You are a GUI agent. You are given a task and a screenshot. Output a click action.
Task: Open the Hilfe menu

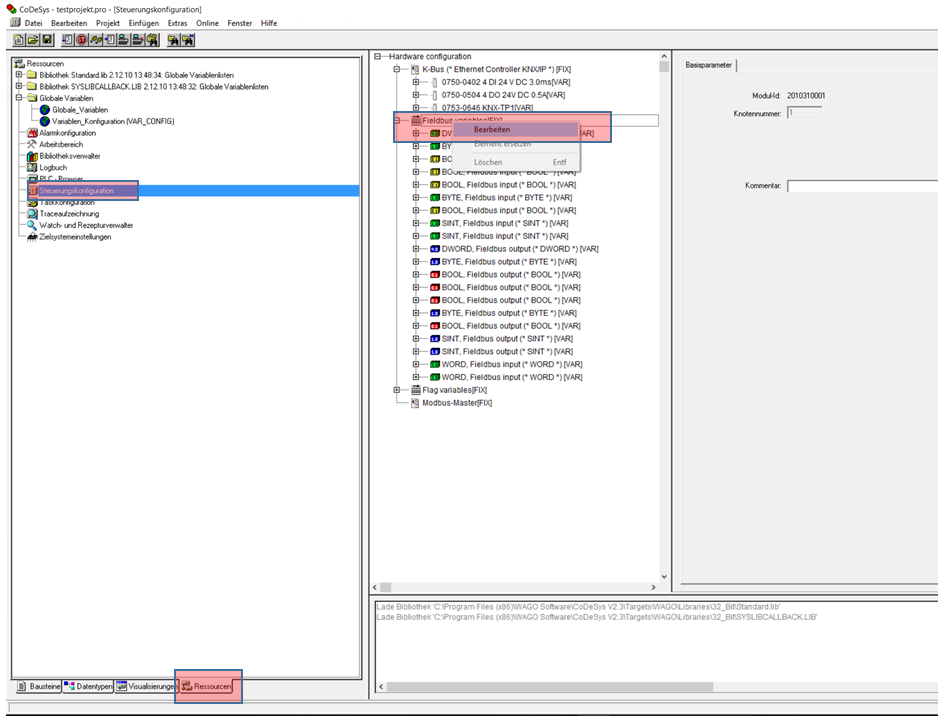point(269,23)
